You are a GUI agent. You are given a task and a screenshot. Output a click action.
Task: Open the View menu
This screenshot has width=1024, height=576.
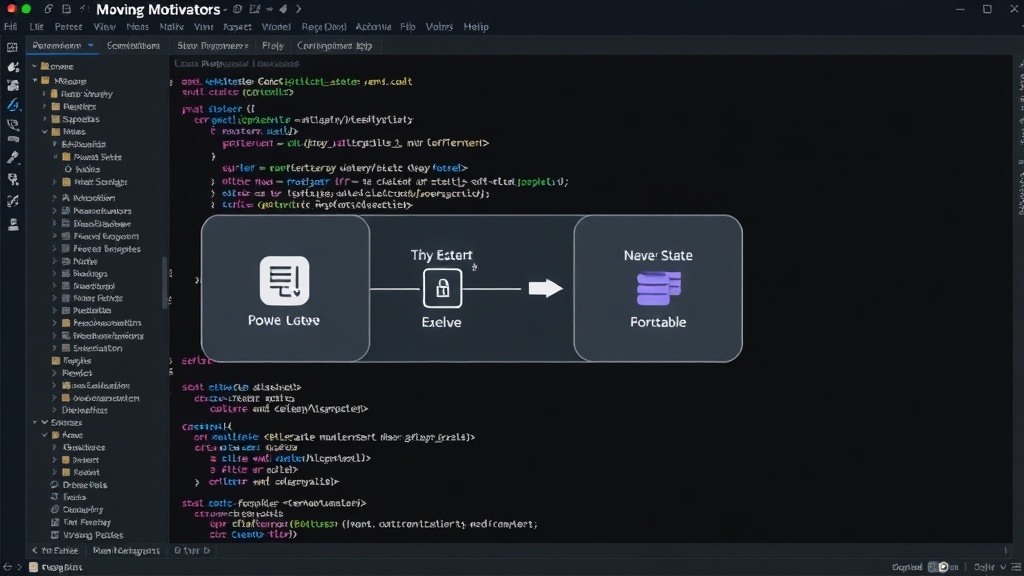(104, 27)
